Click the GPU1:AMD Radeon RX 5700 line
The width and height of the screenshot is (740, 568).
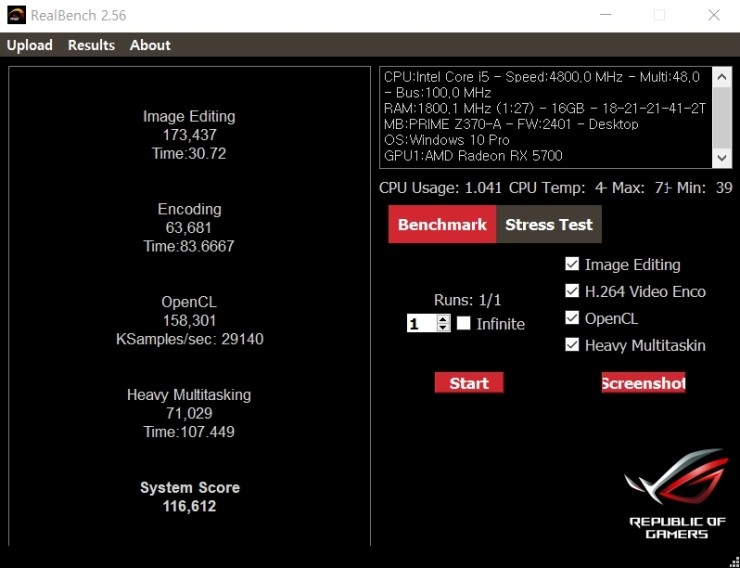(473, 156)
